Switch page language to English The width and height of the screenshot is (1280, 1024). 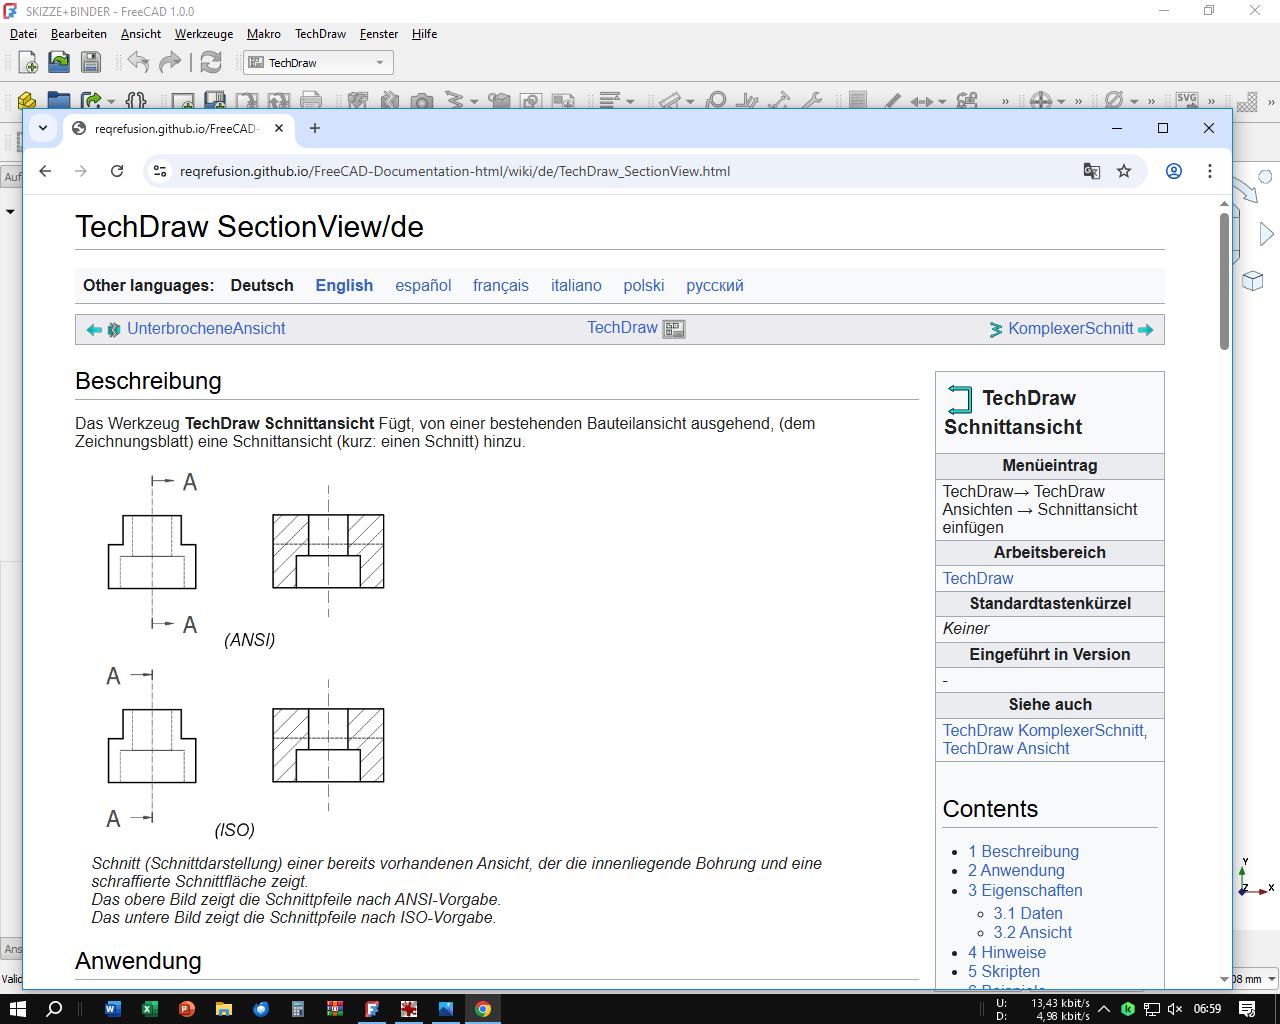[x=344, y=285]
